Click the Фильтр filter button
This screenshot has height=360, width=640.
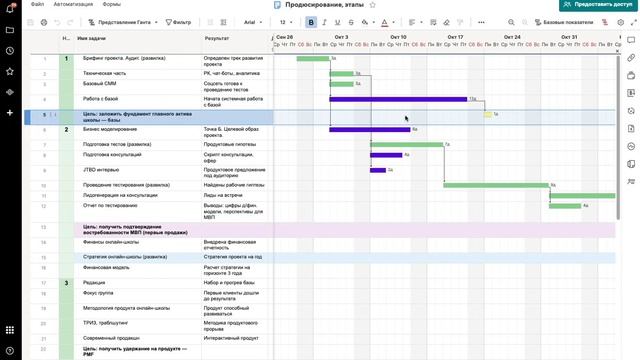click(x=178, y=22)
